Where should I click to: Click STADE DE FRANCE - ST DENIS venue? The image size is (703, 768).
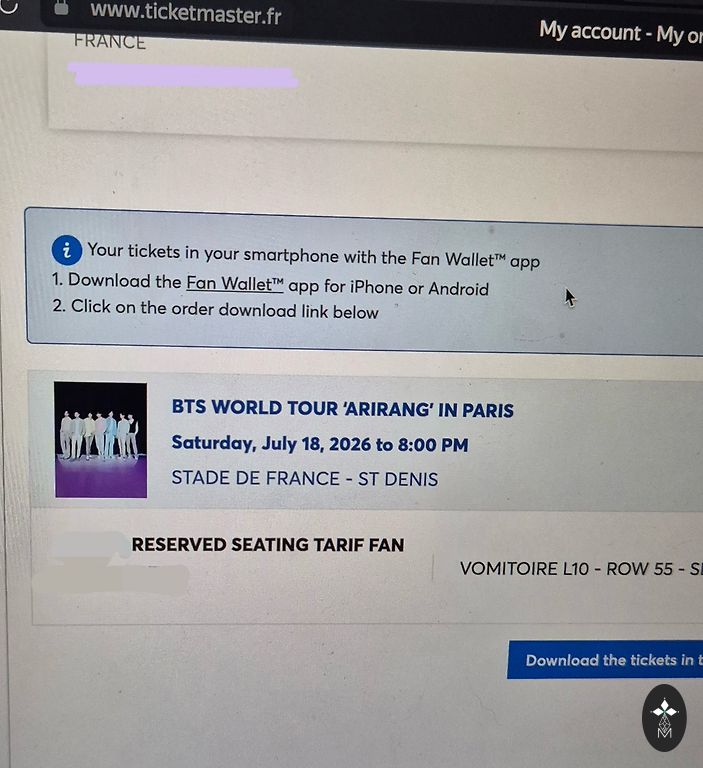305,478
